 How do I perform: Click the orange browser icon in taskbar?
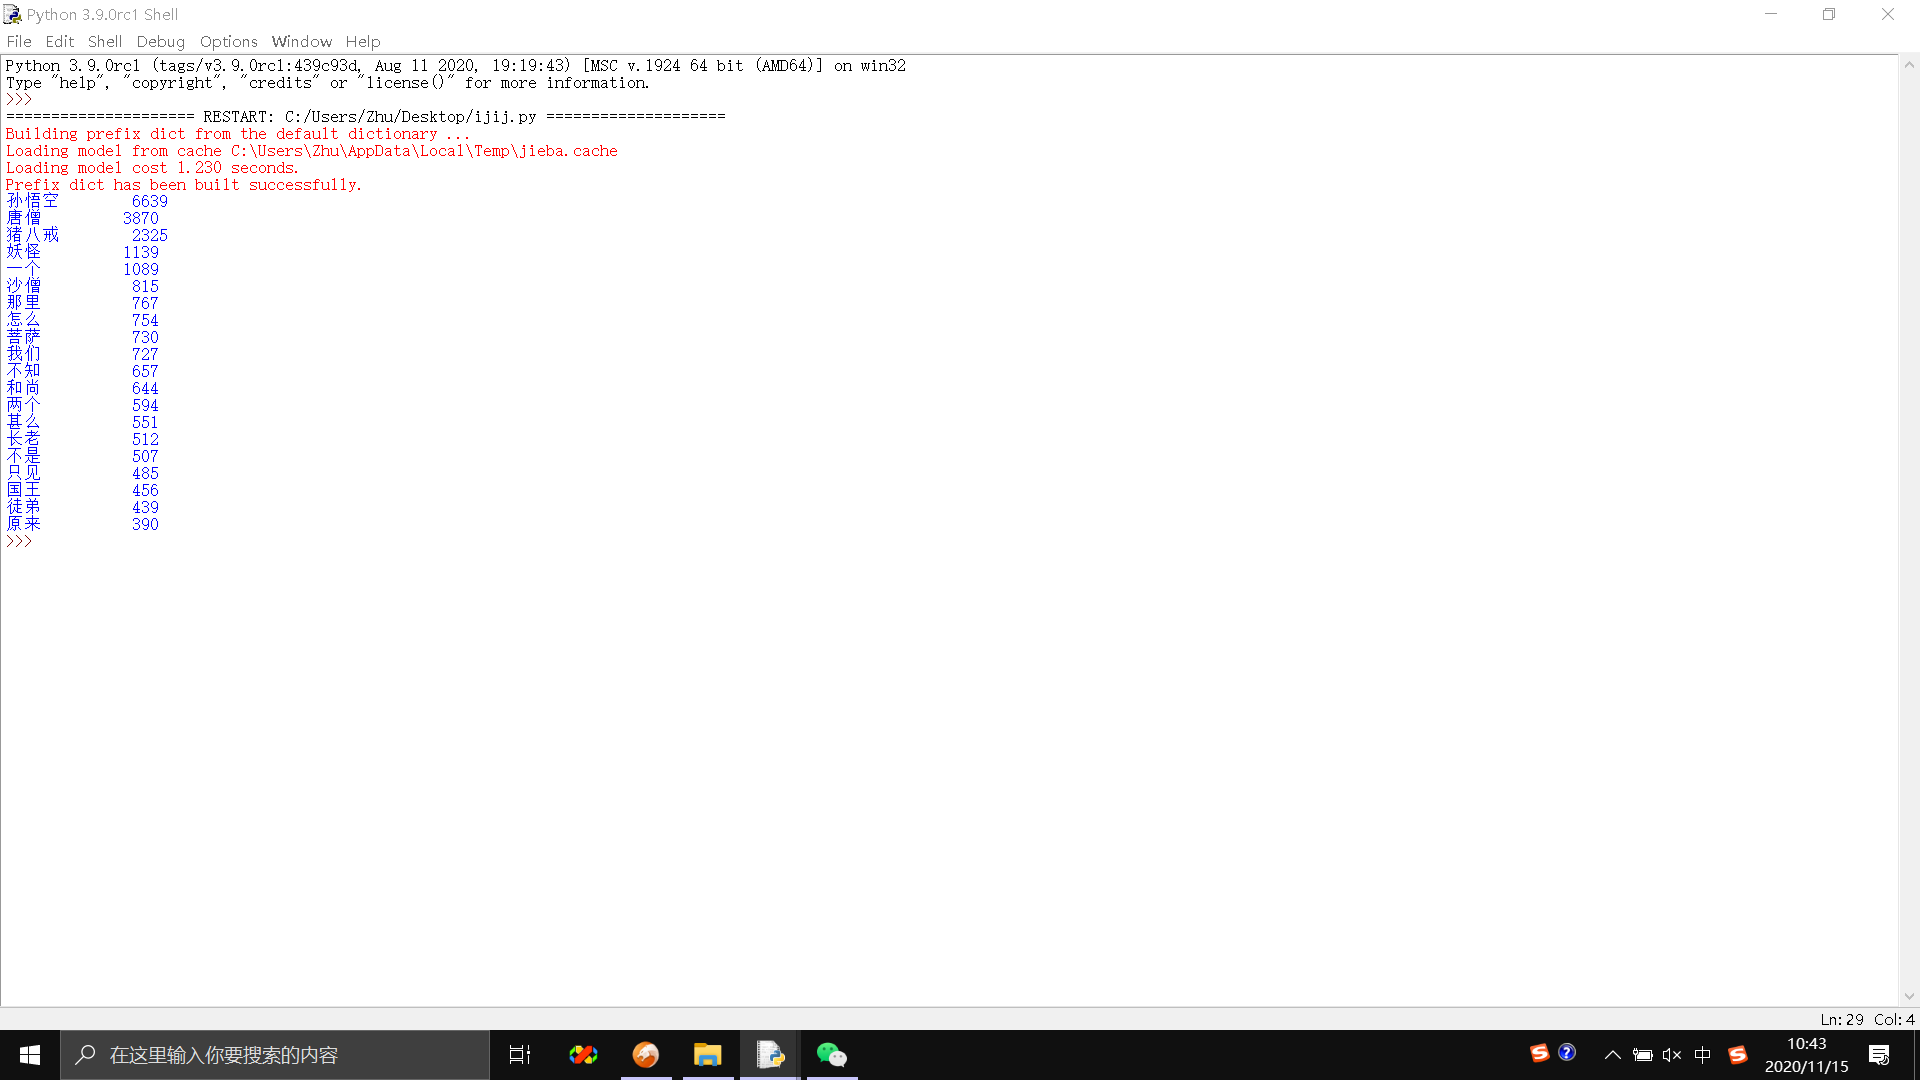pyautogui.click(x=646, y=1055)
